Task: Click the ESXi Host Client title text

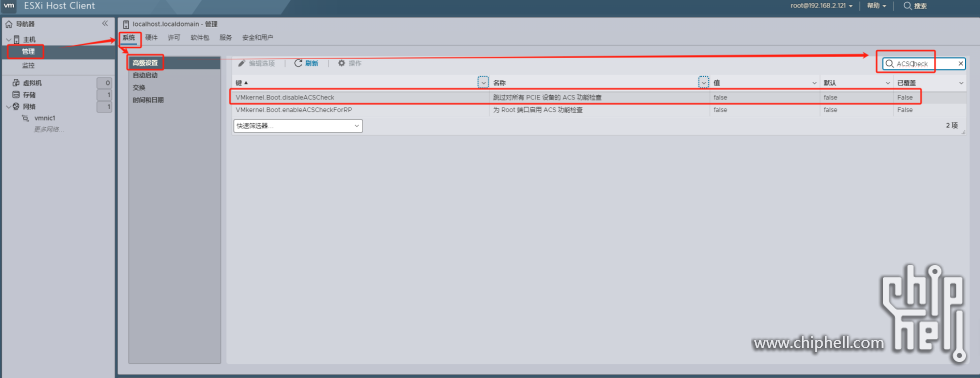Action: (59, 6)
